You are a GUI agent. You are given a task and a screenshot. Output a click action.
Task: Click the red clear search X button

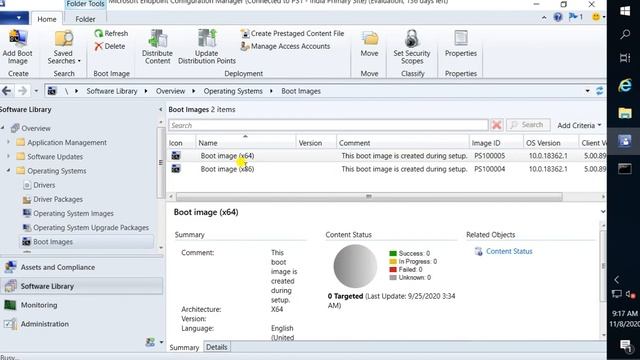tap(497, 125)
